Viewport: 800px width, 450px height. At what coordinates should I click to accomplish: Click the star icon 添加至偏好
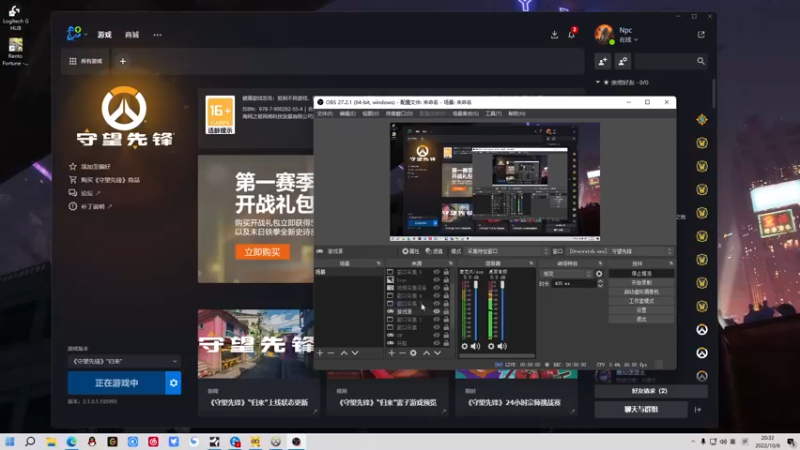coord(73,166)
